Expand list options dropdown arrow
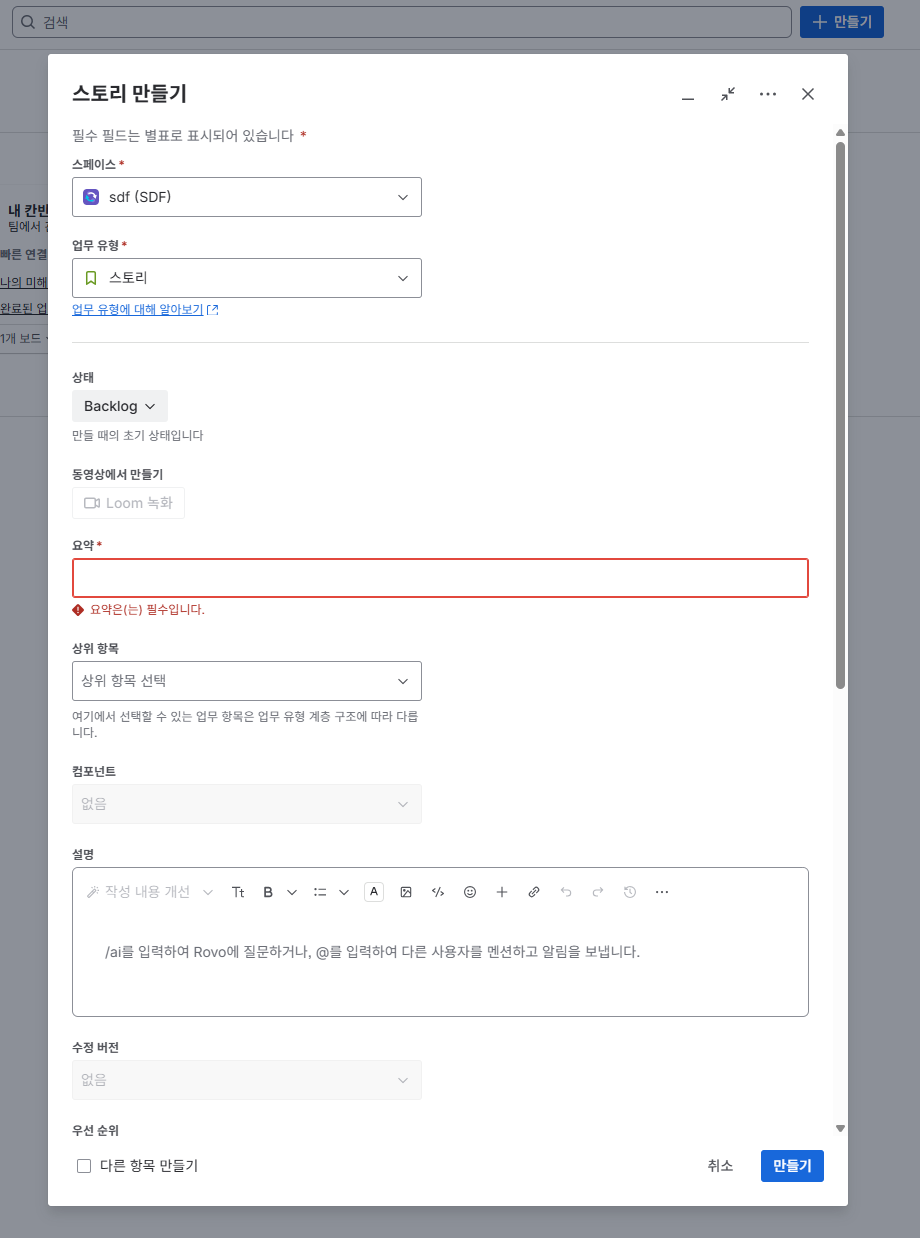Image resolution: width=920 pixels, height=1238 pixels. point(344,892)
